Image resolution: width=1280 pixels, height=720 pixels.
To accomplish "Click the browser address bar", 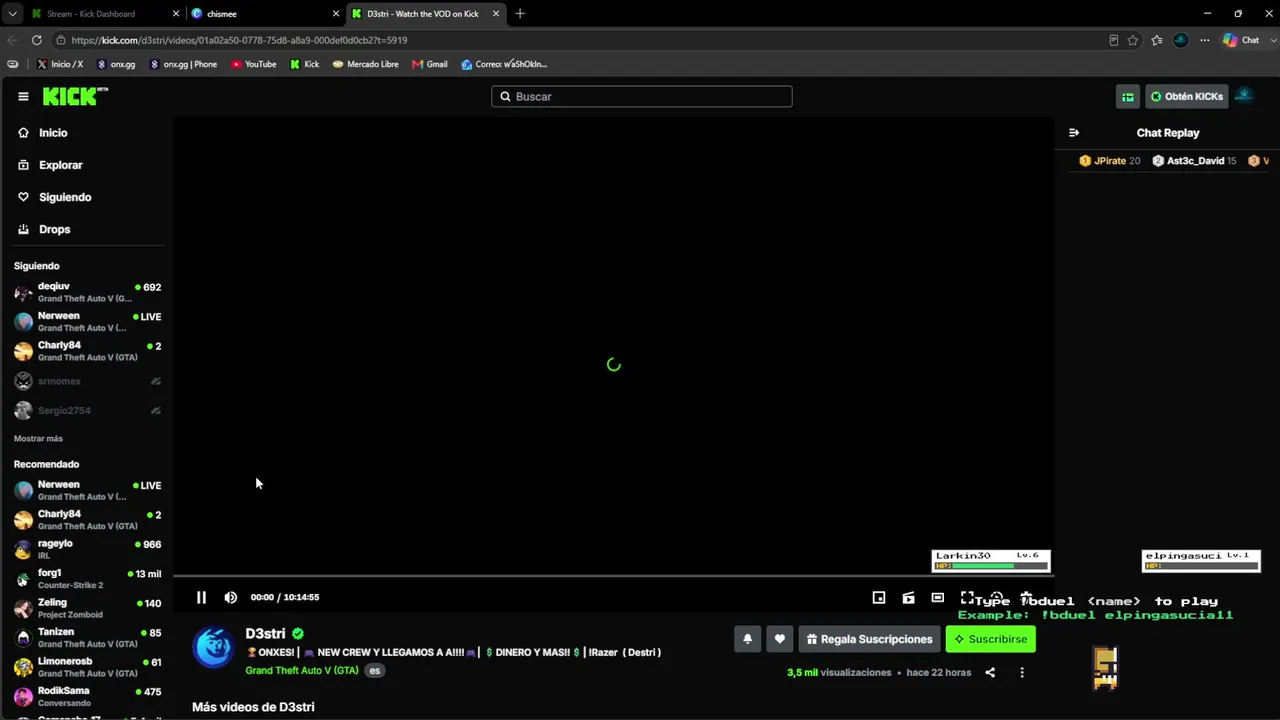I will click(580, 40).
